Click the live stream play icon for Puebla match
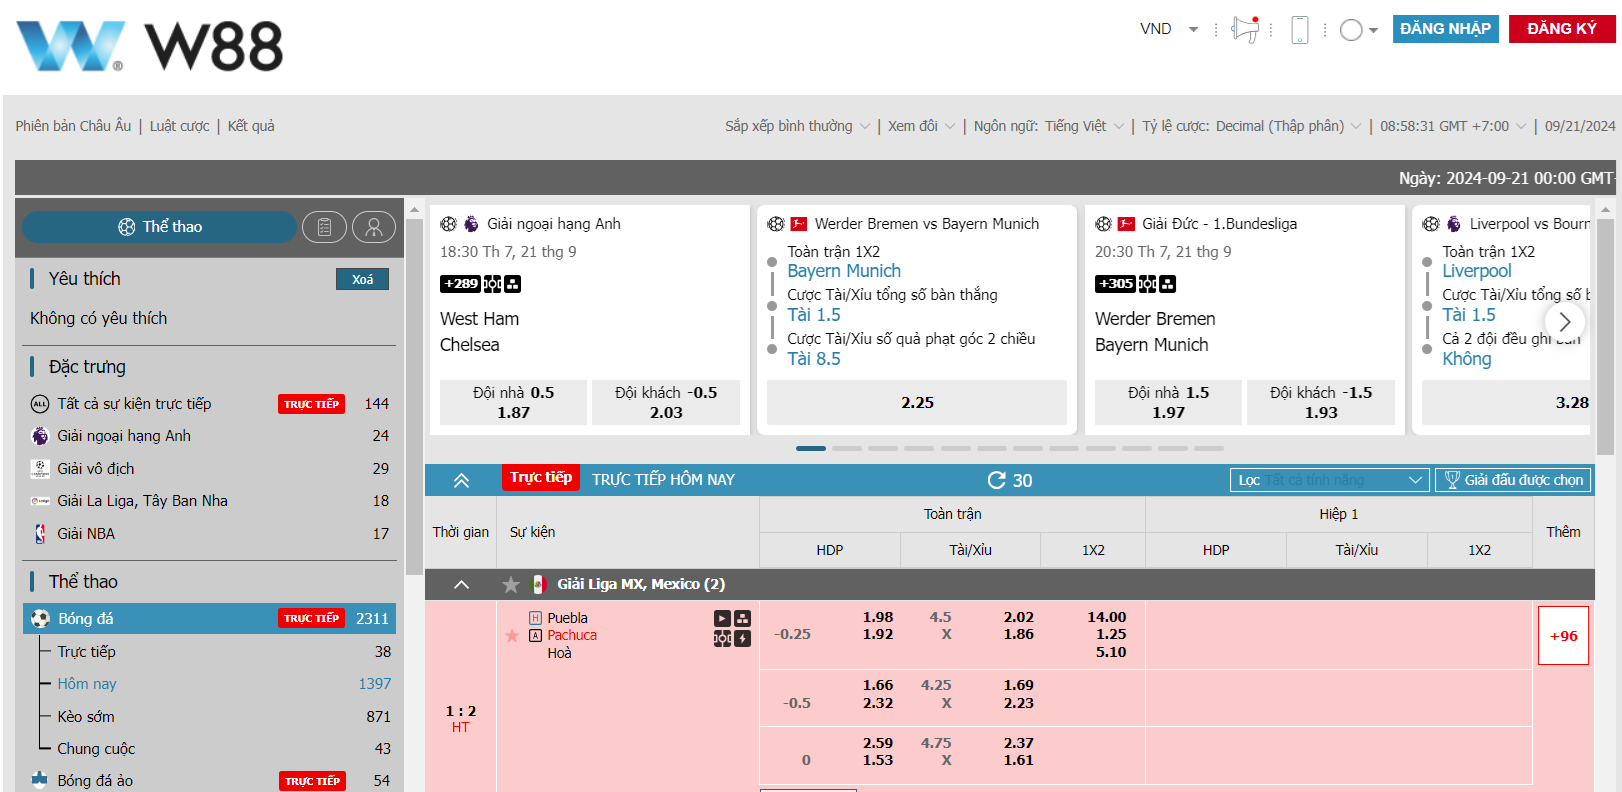Screen dimensions: 1622x792 point(722,618)
